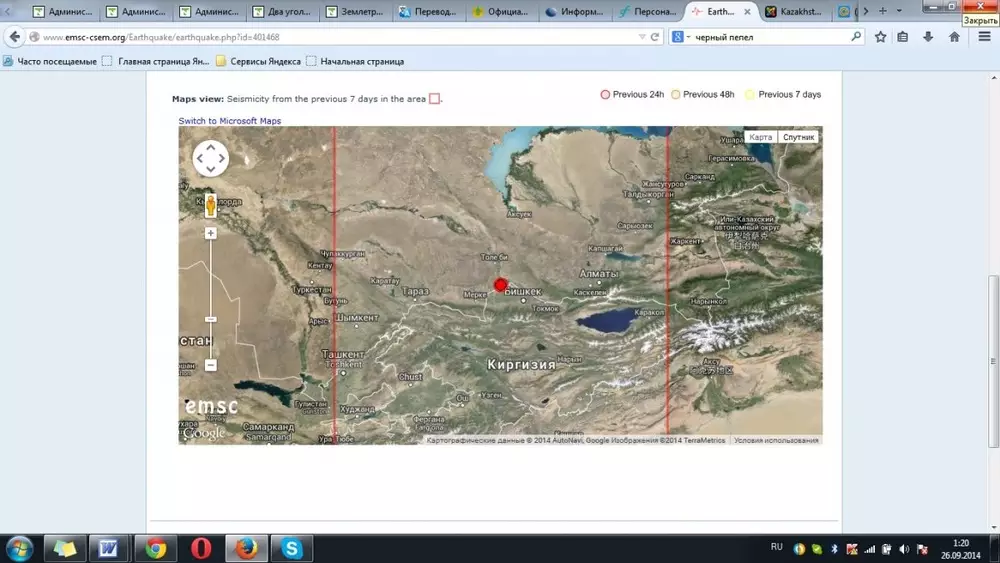Zoom out with the map minus button
The width and height of the screenshot is (1000, 563).
211,365
